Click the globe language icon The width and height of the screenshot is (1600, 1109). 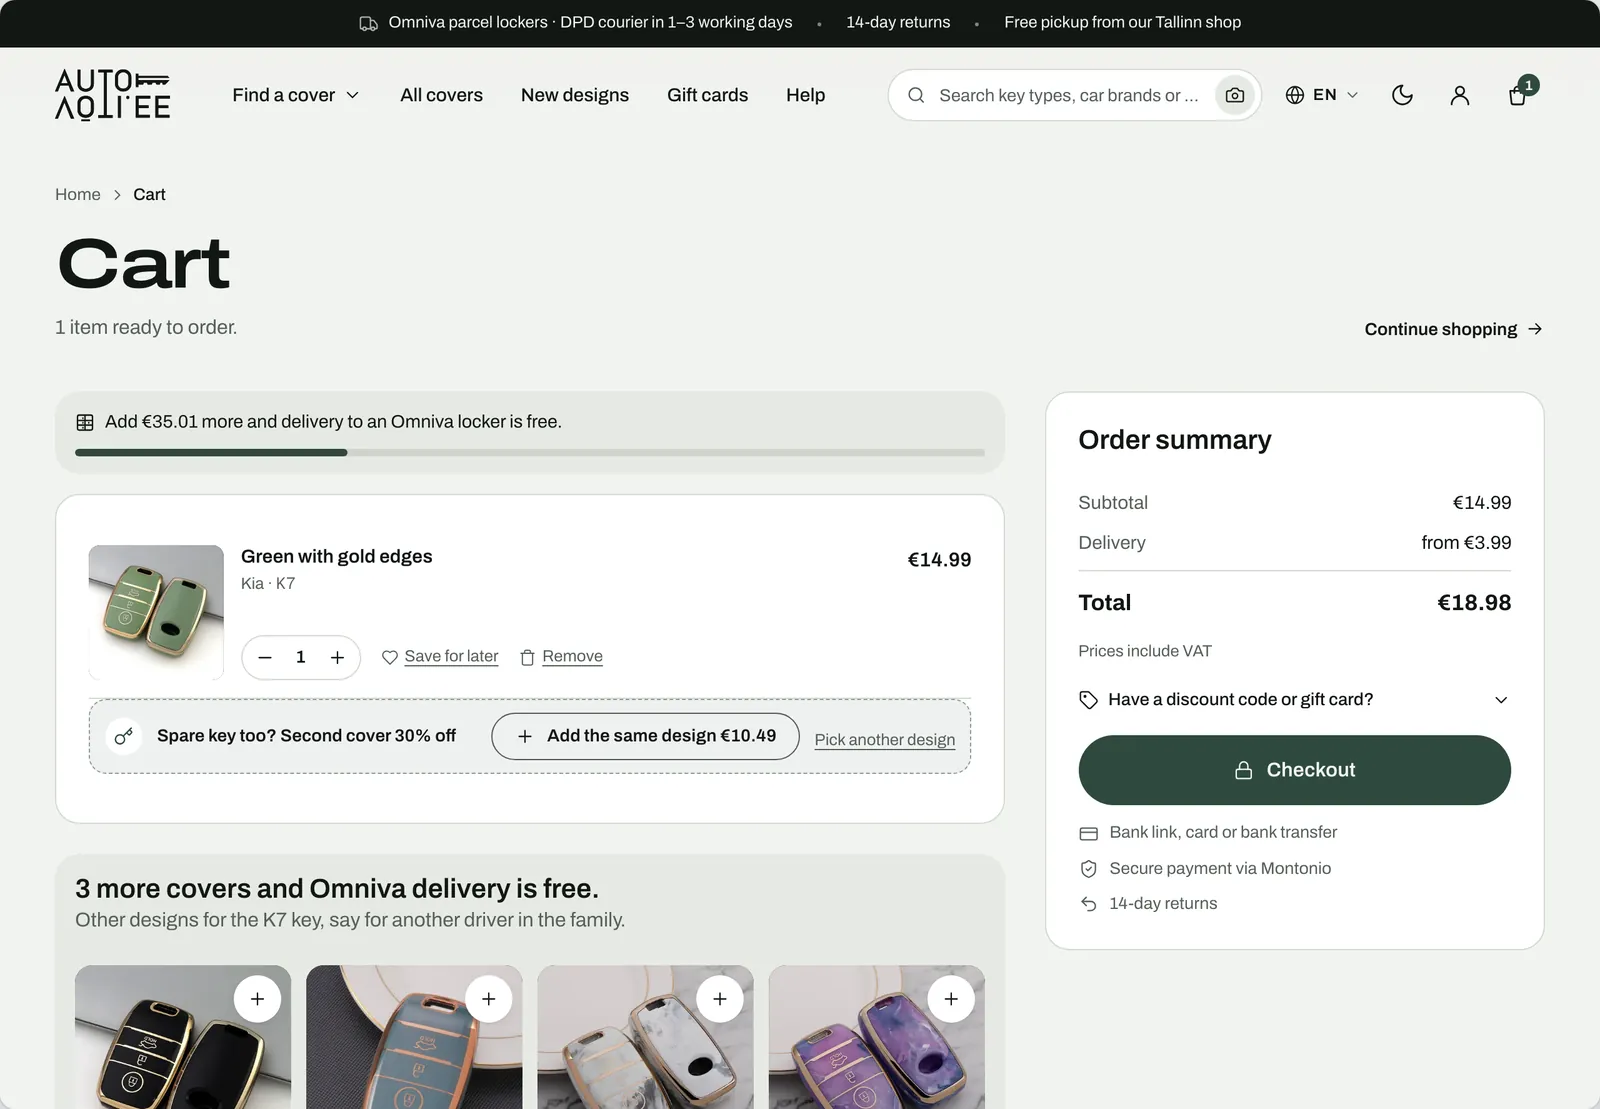point(1295,95)
